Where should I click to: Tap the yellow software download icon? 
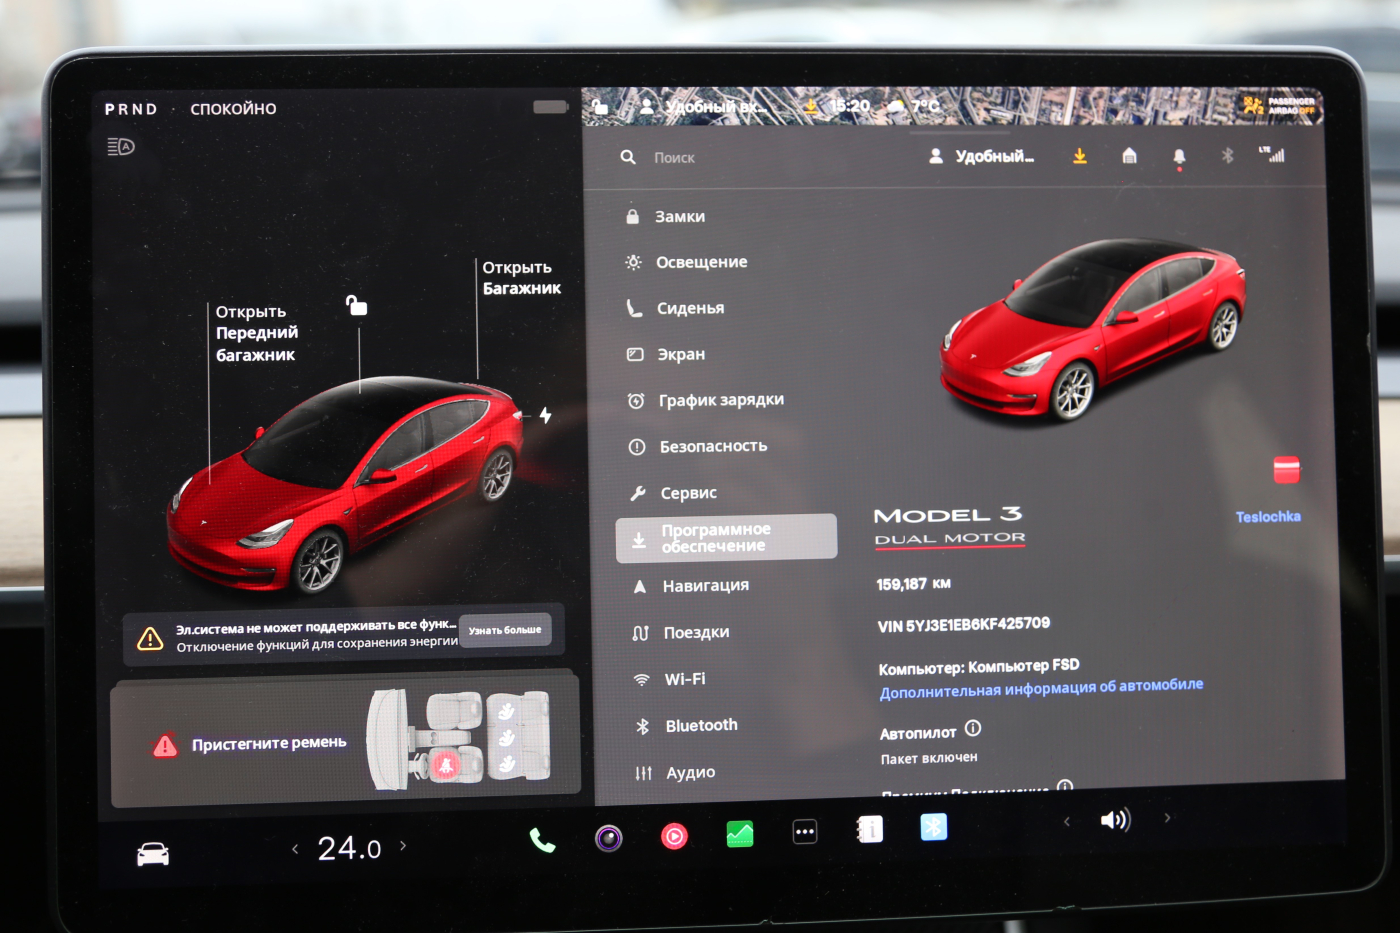click(x=1080, y=156)
